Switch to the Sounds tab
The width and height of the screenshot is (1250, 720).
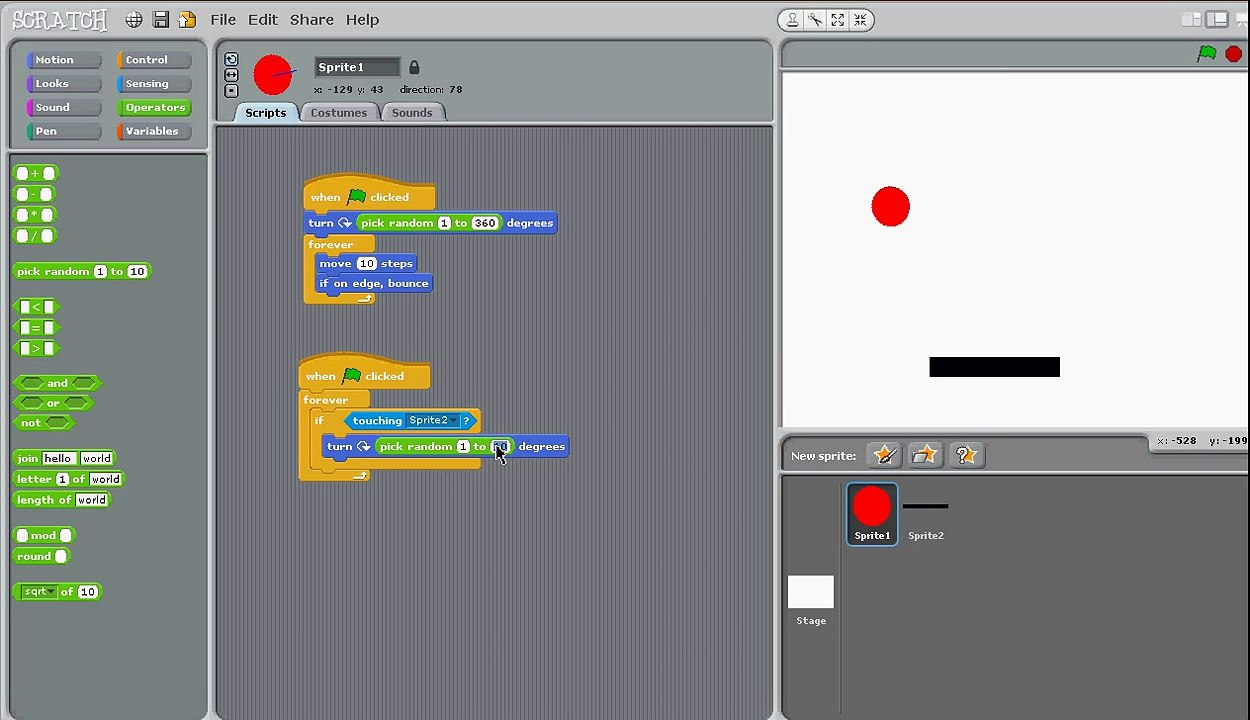pyautogui.click(x=412, y=113)
